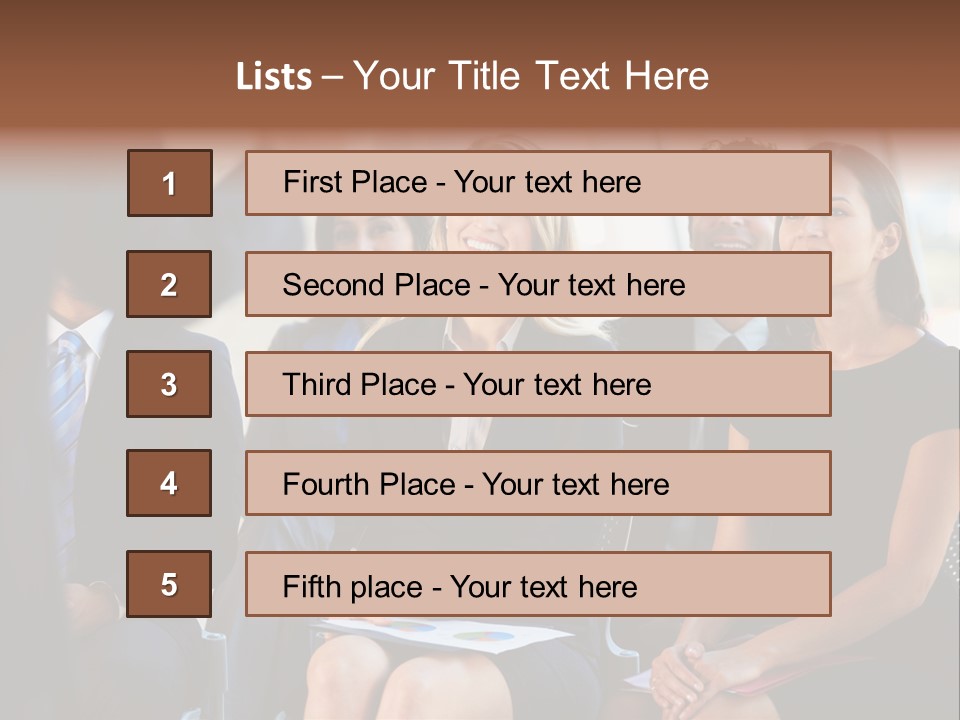Image resolution: width=960 pixels, height=720 pixels.
Task: Click the number 5 brown box
Action: (169, 584)
